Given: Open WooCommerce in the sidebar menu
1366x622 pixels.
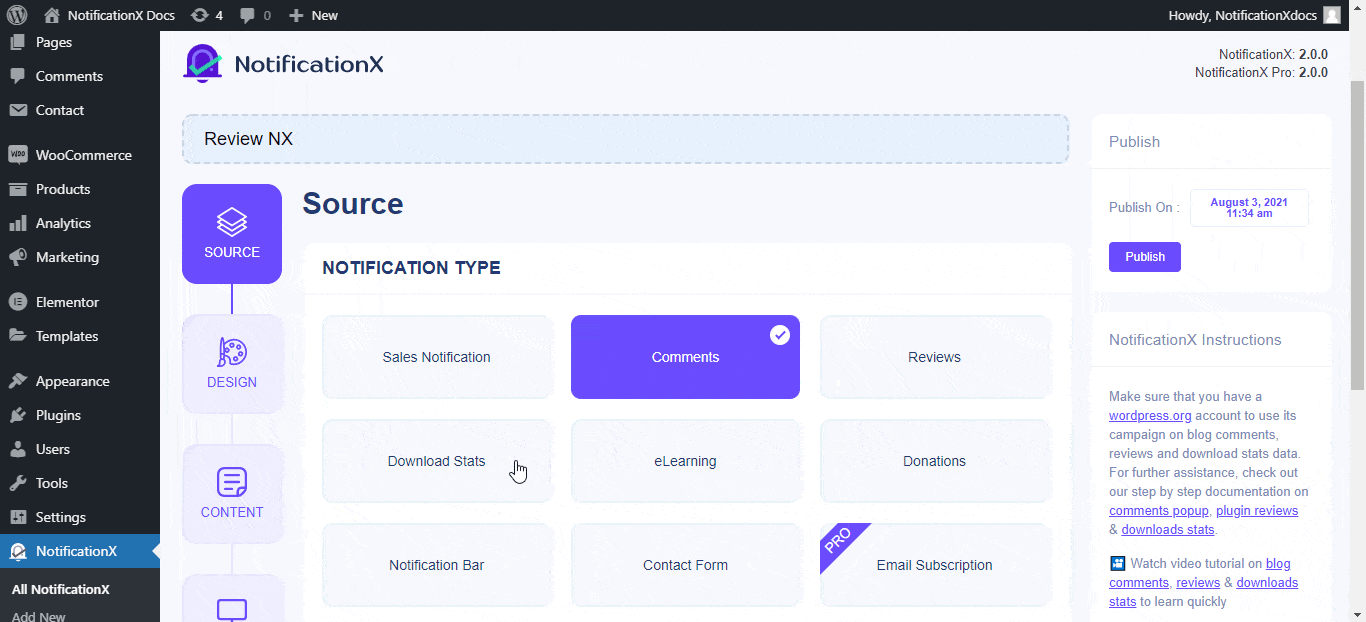Looking at the screenshot, I should [80, 155].
